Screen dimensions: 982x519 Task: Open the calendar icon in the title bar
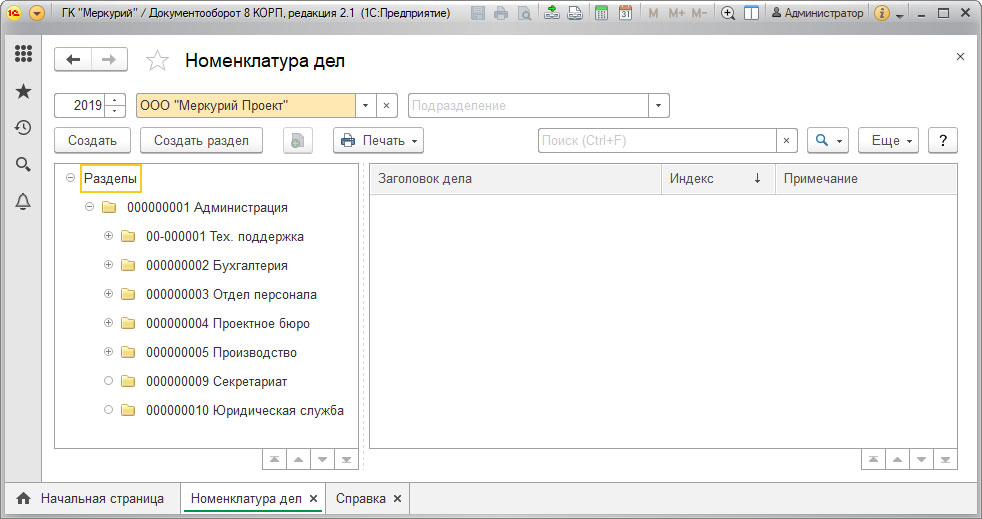[625, 13]
